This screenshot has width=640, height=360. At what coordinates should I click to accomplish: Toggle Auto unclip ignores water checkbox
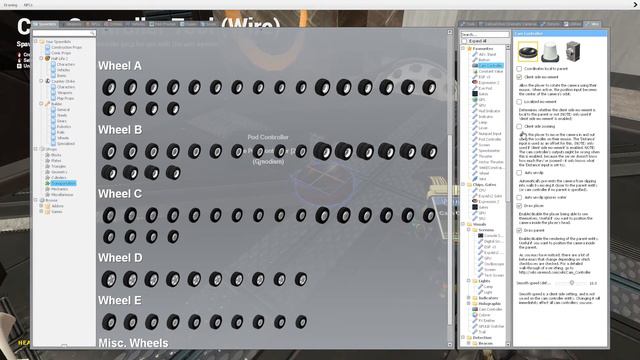pos(519,198)
